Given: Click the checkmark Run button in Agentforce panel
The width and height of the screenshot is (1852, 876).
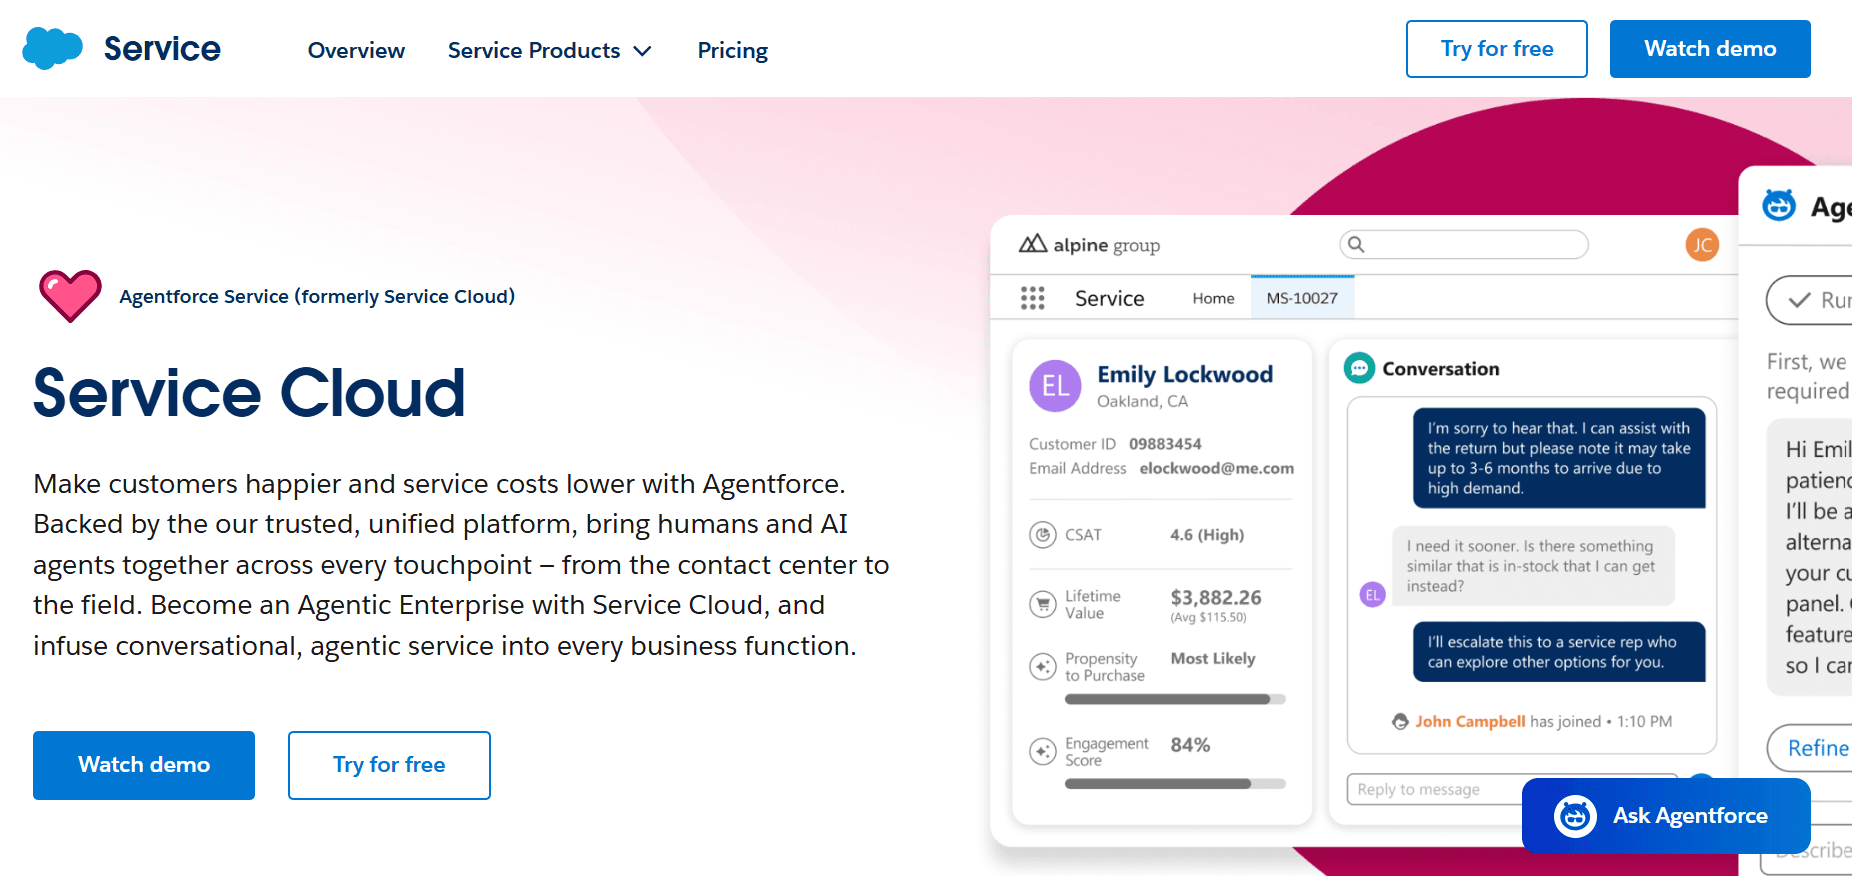Looking at the screenshot, I should pos(1809,300).
